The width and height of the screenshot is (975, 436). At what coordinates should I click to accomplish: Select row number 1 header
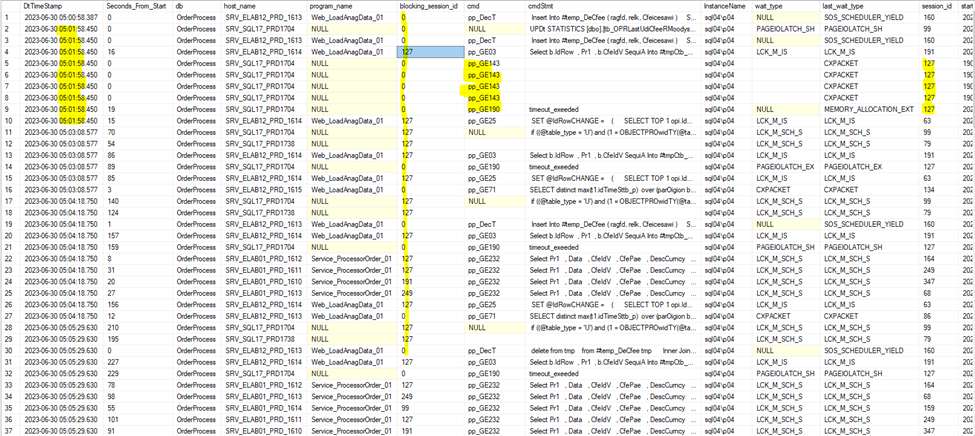8,17
